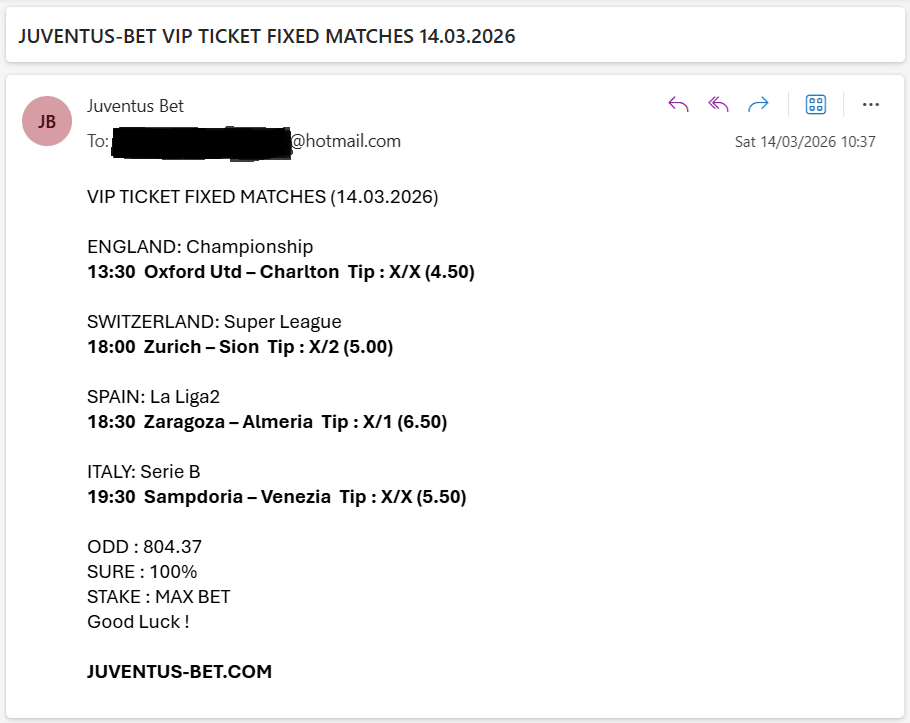Click the purple double-arrow Reply All glyph
The image size is (910, 723).
718,103
